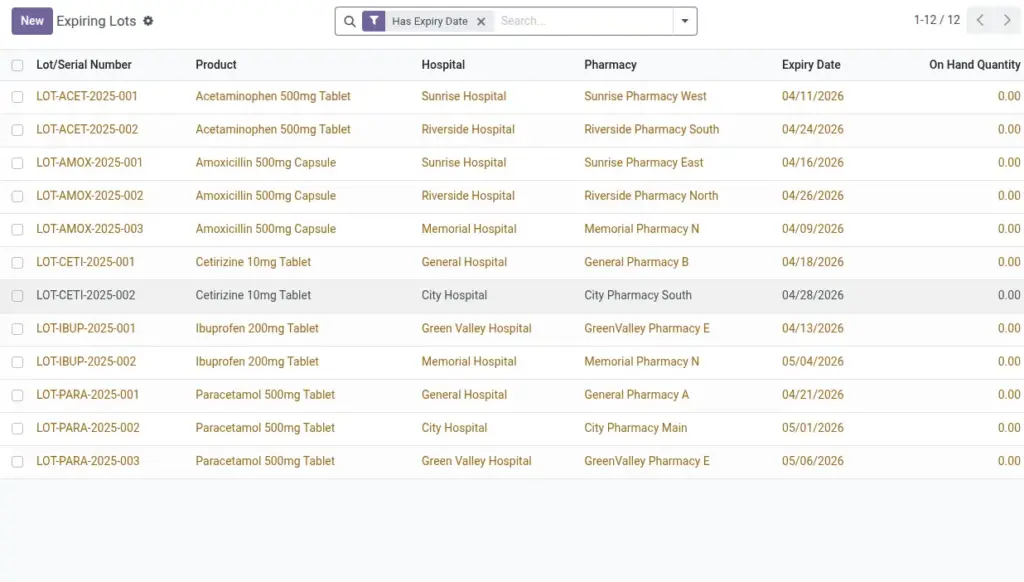Open lot LOT-CETI-2025-001
Screen dimensions: 1024x582
click(85, 262)
